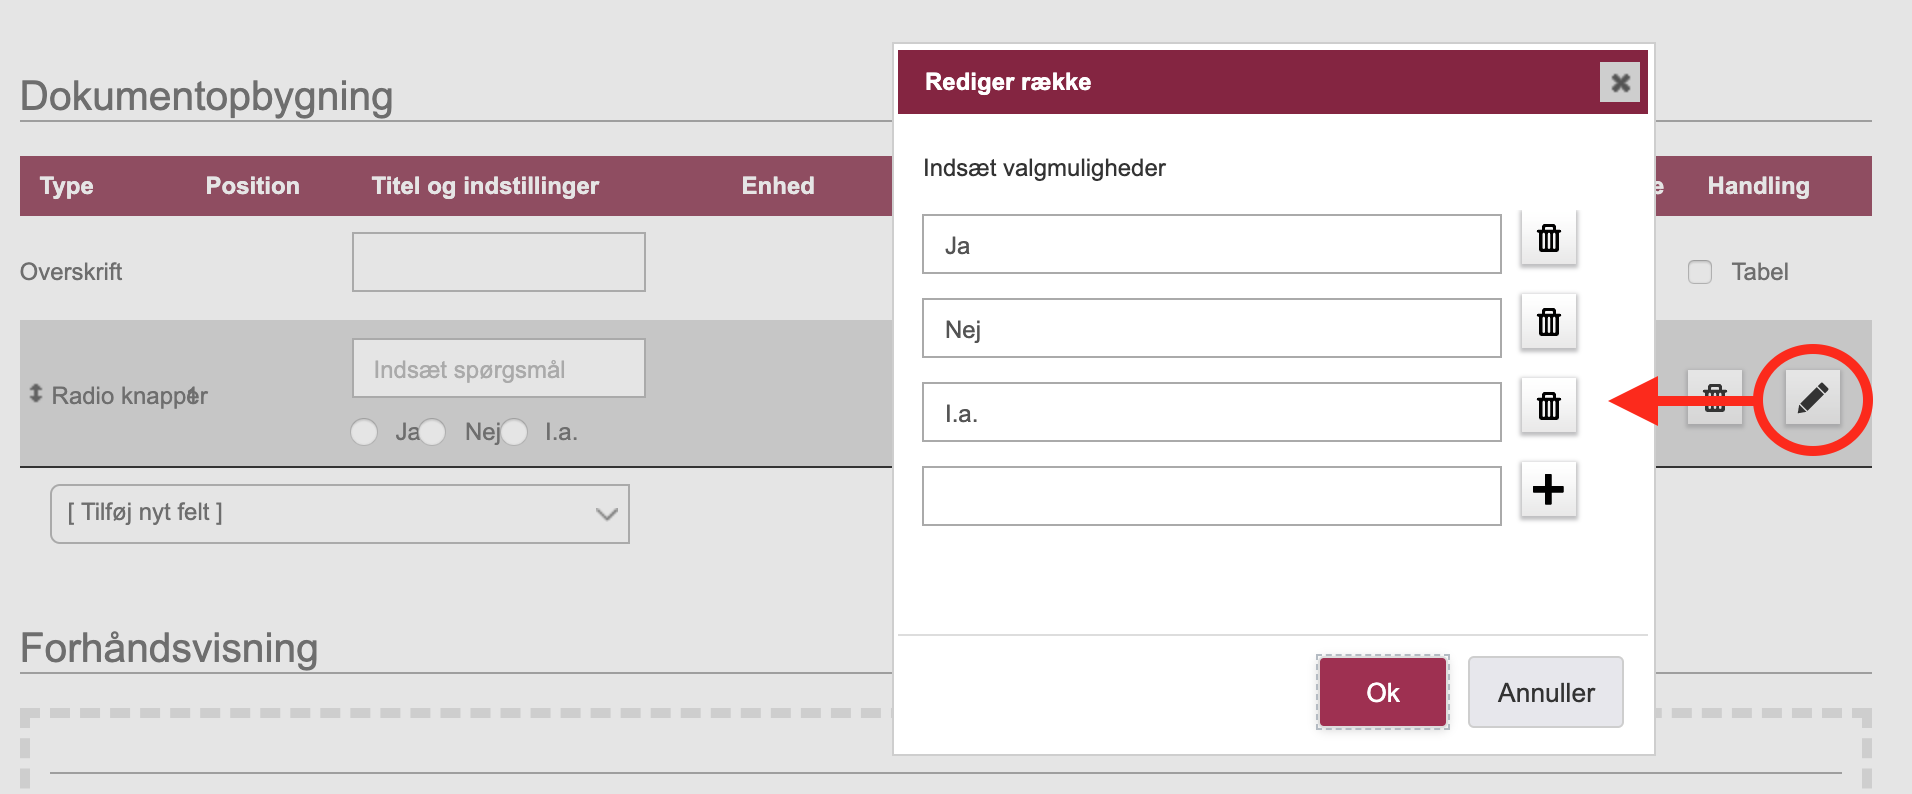Open the 'Tilføj nyt felt' dropdown

[340, 514]
